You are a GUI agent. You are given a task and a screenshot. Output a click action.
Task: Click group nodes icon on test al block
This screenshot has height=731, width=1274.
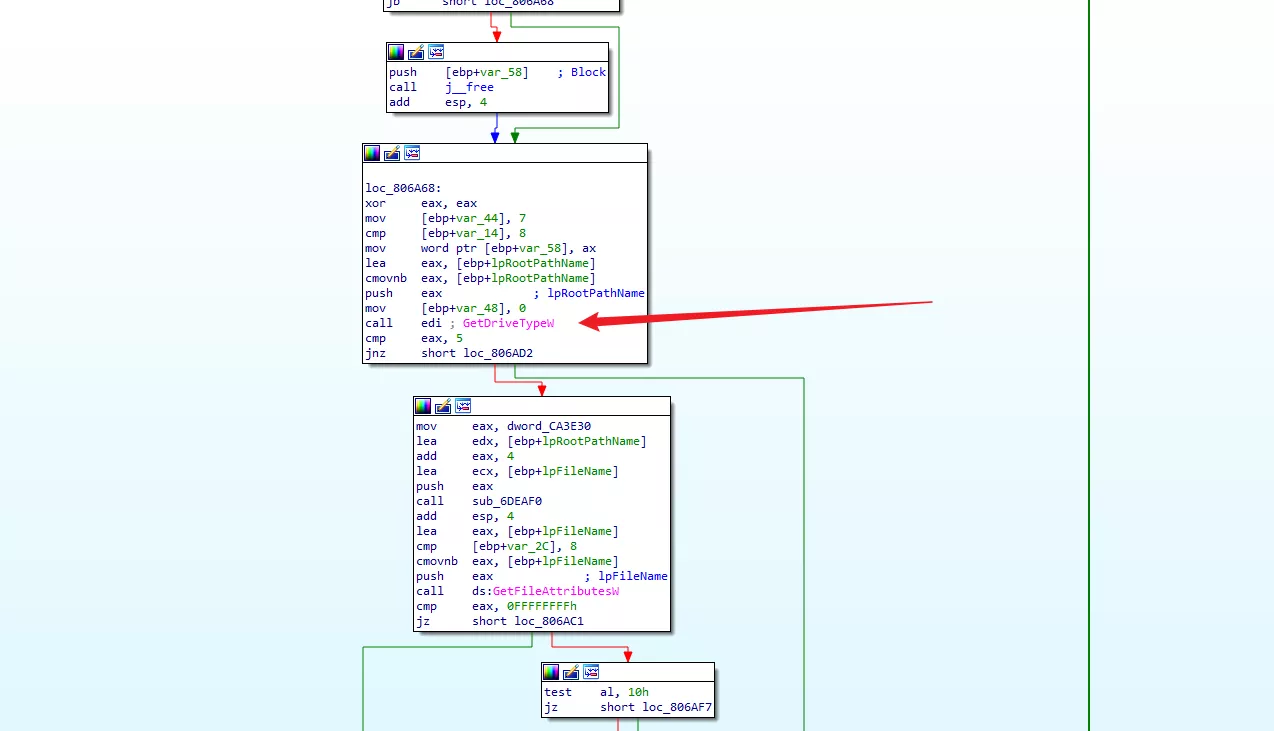pos(591,672)
